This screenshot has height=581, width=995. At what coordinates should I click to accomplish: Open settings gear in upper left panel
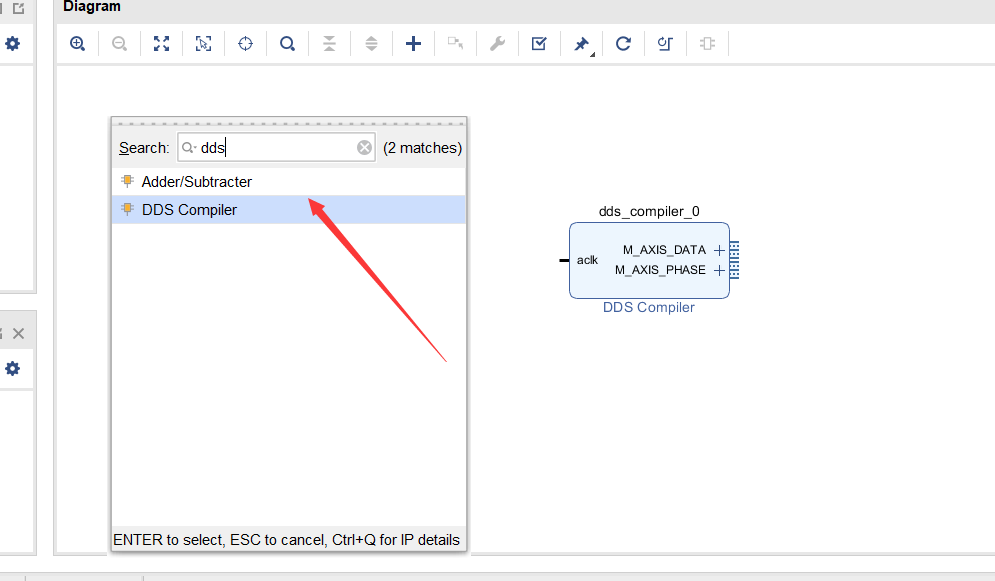[12, 44]
